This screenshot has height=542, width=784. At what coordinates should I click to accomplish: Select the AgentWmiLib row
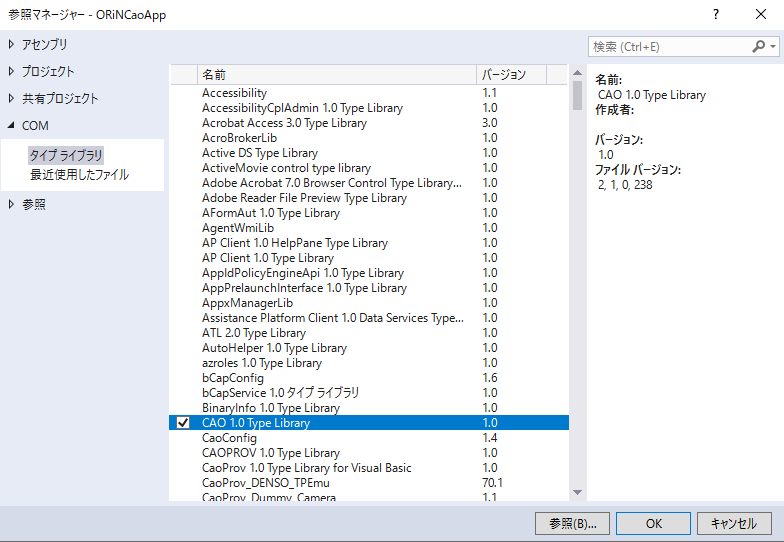click(369, 228)
